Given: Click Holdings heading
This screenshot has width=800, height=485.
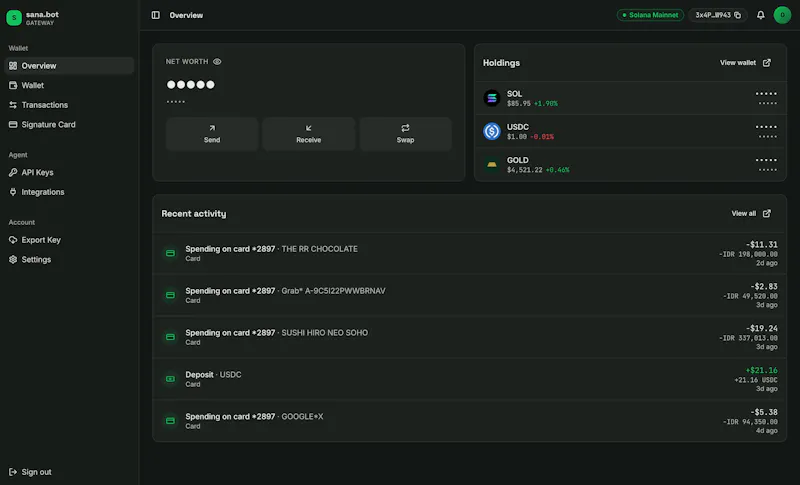Looking at the screenshot, I should click(x=502, y=63).
